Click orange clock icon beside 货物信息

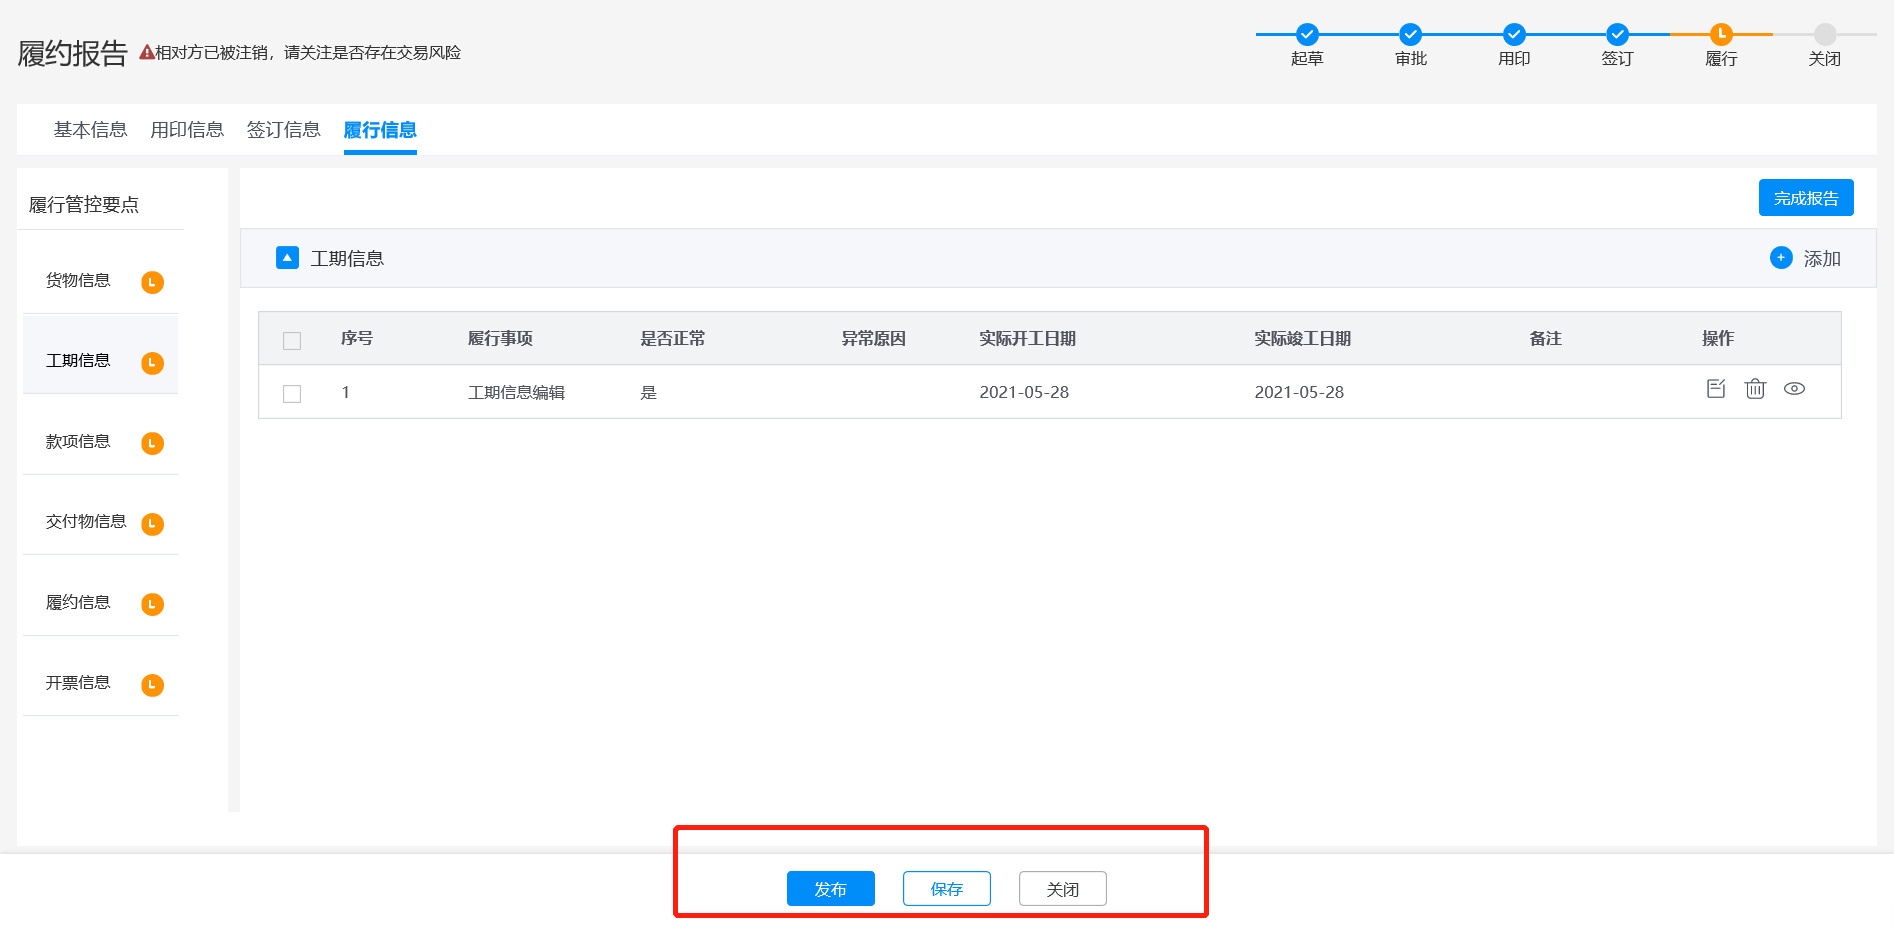click(152, 282)
